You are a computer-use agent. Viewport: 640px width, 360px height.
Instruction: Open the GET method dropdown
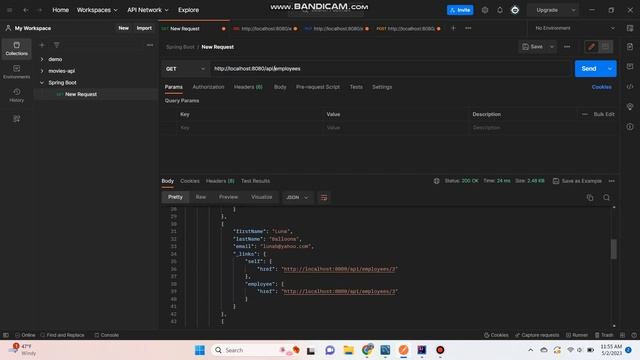click(186, 69)
